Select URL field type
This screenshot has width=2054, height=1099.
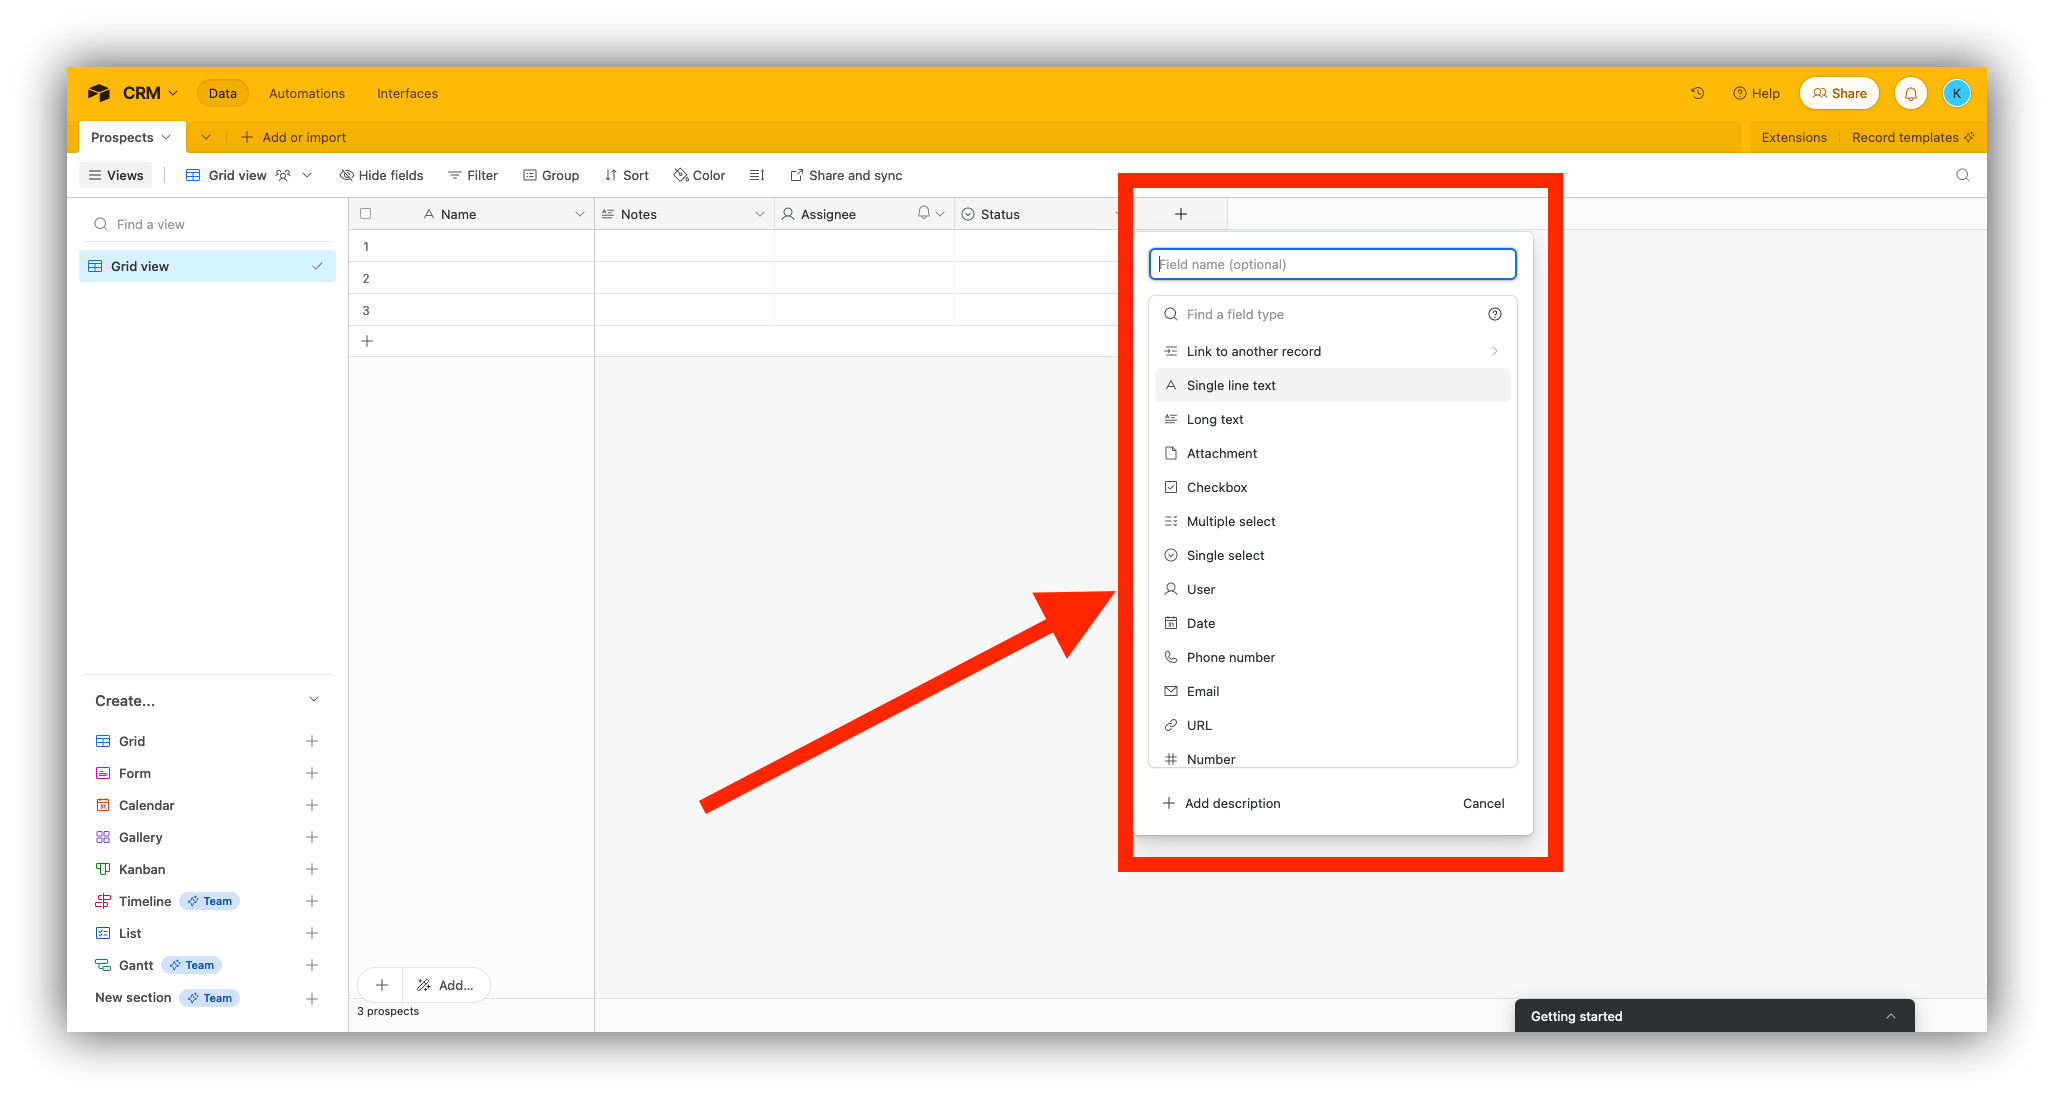pos(1332,725)
